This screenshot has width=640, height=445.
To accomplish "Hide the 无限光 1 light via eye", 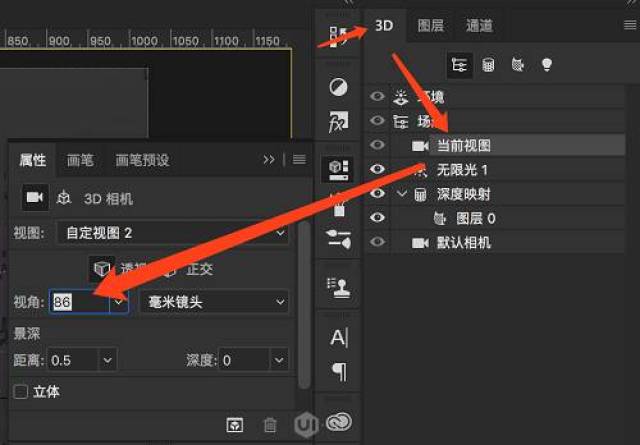I will click(377, 169).
